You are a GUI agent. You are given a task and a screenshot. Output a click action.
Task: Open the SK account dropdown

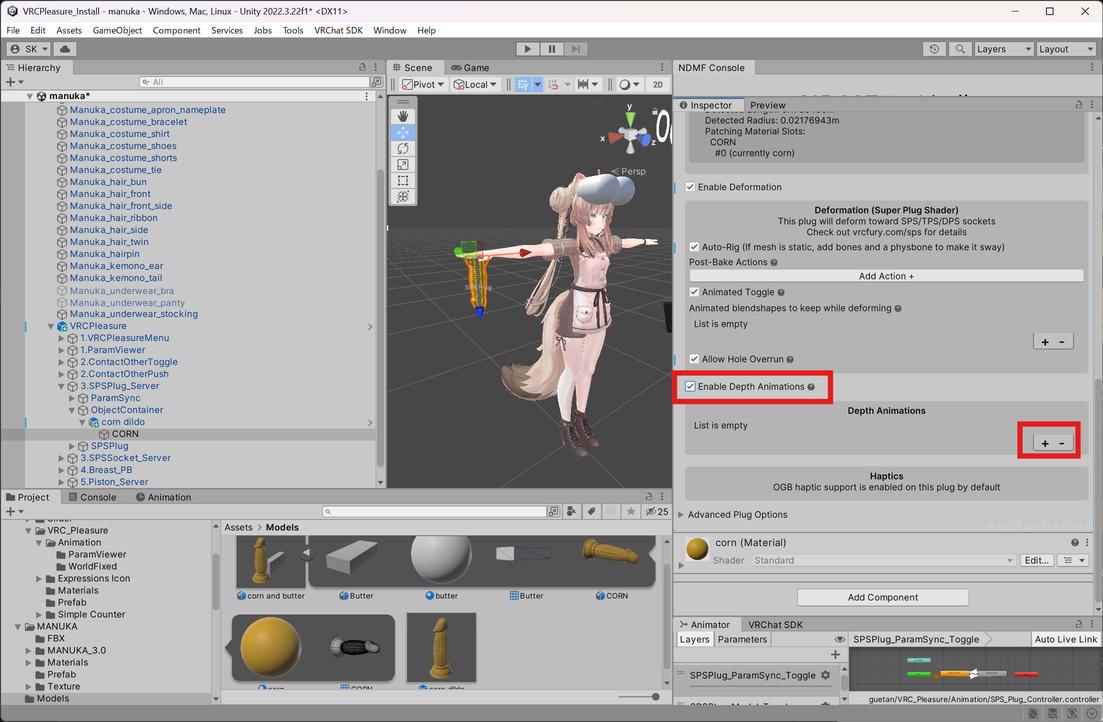(28, 49)
